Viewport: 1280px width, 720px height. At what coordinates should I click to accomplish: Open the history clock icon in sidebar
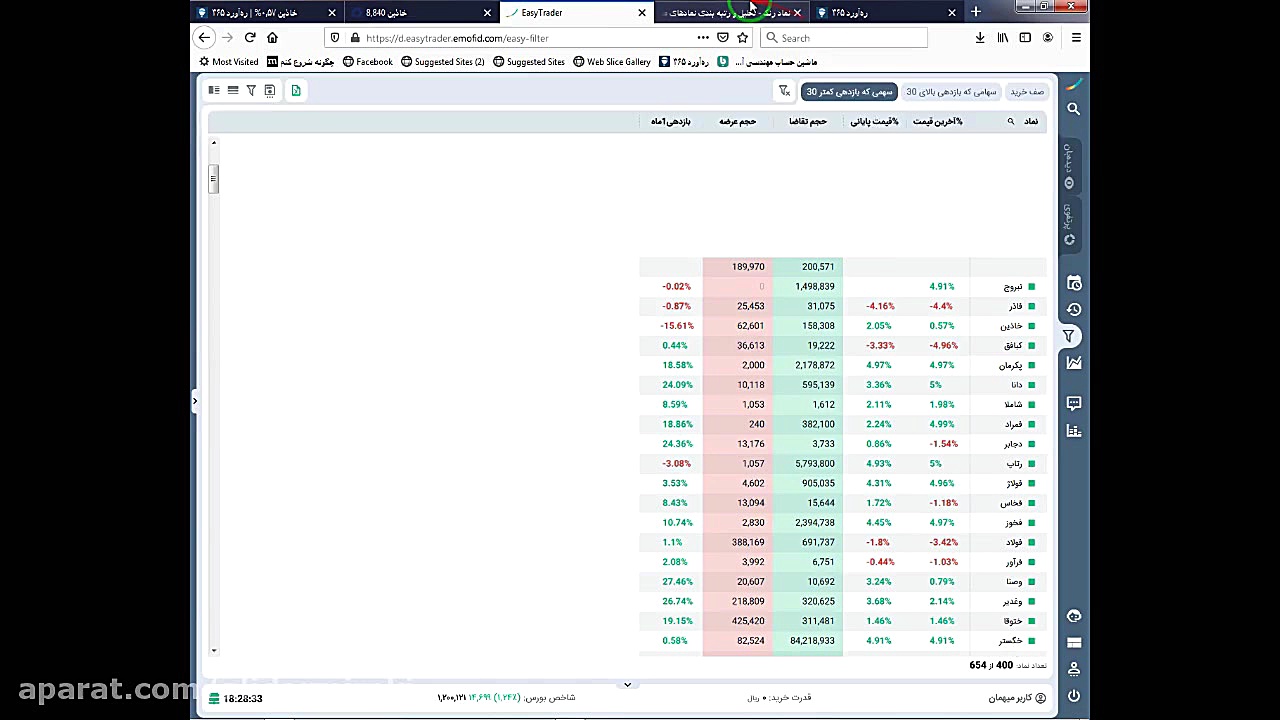pyautogui.click(x=1073, y=310)
